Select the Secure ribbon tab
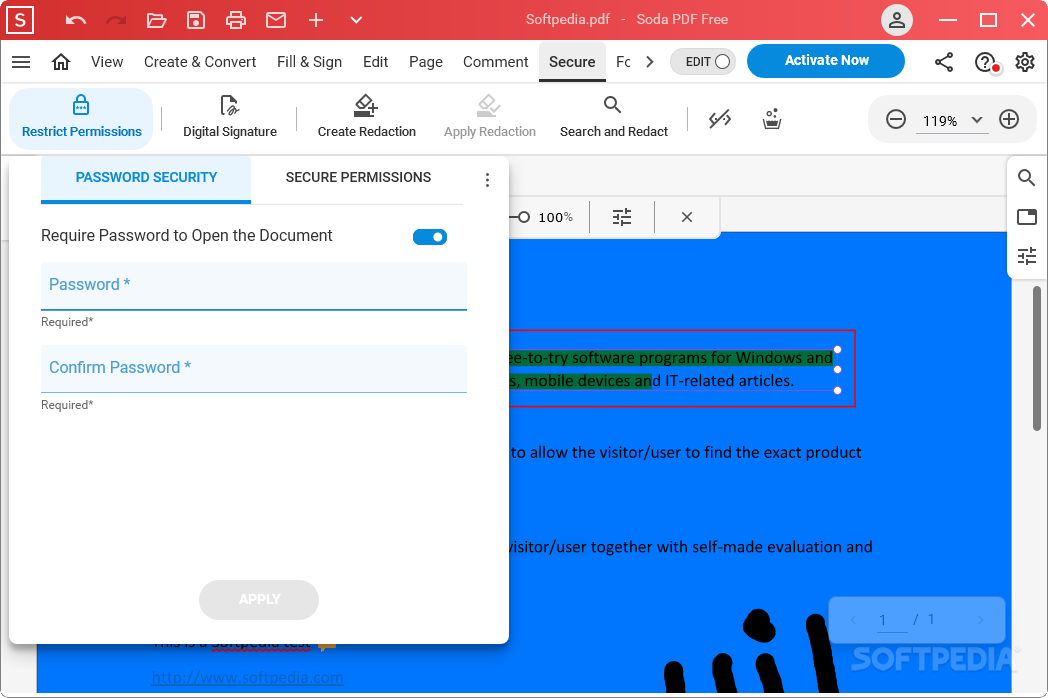Image resolution: width=1048 pixels, height=698 pixels. (x=572, y=62)
